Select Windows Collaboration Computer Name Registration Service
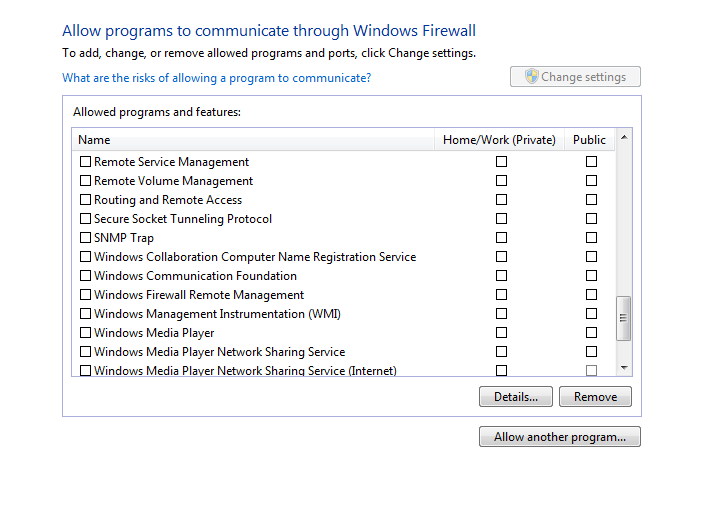The image size is (713, 527). (x=255, y=257)
